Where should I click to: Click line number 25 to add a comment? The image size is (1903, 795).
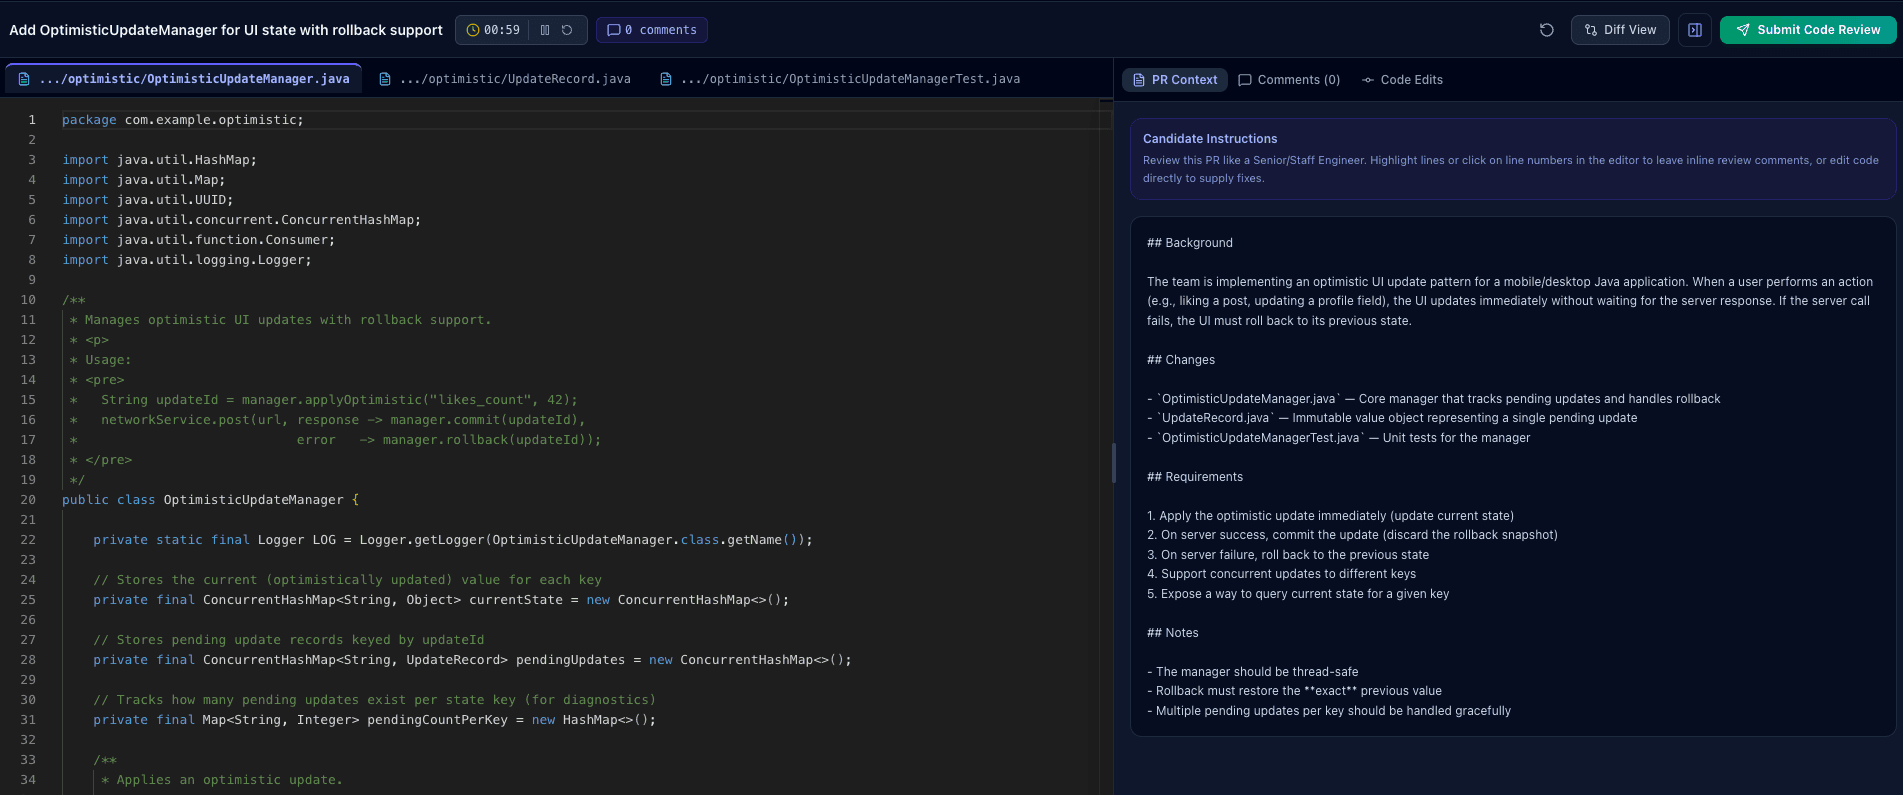[x=28, y=600]
